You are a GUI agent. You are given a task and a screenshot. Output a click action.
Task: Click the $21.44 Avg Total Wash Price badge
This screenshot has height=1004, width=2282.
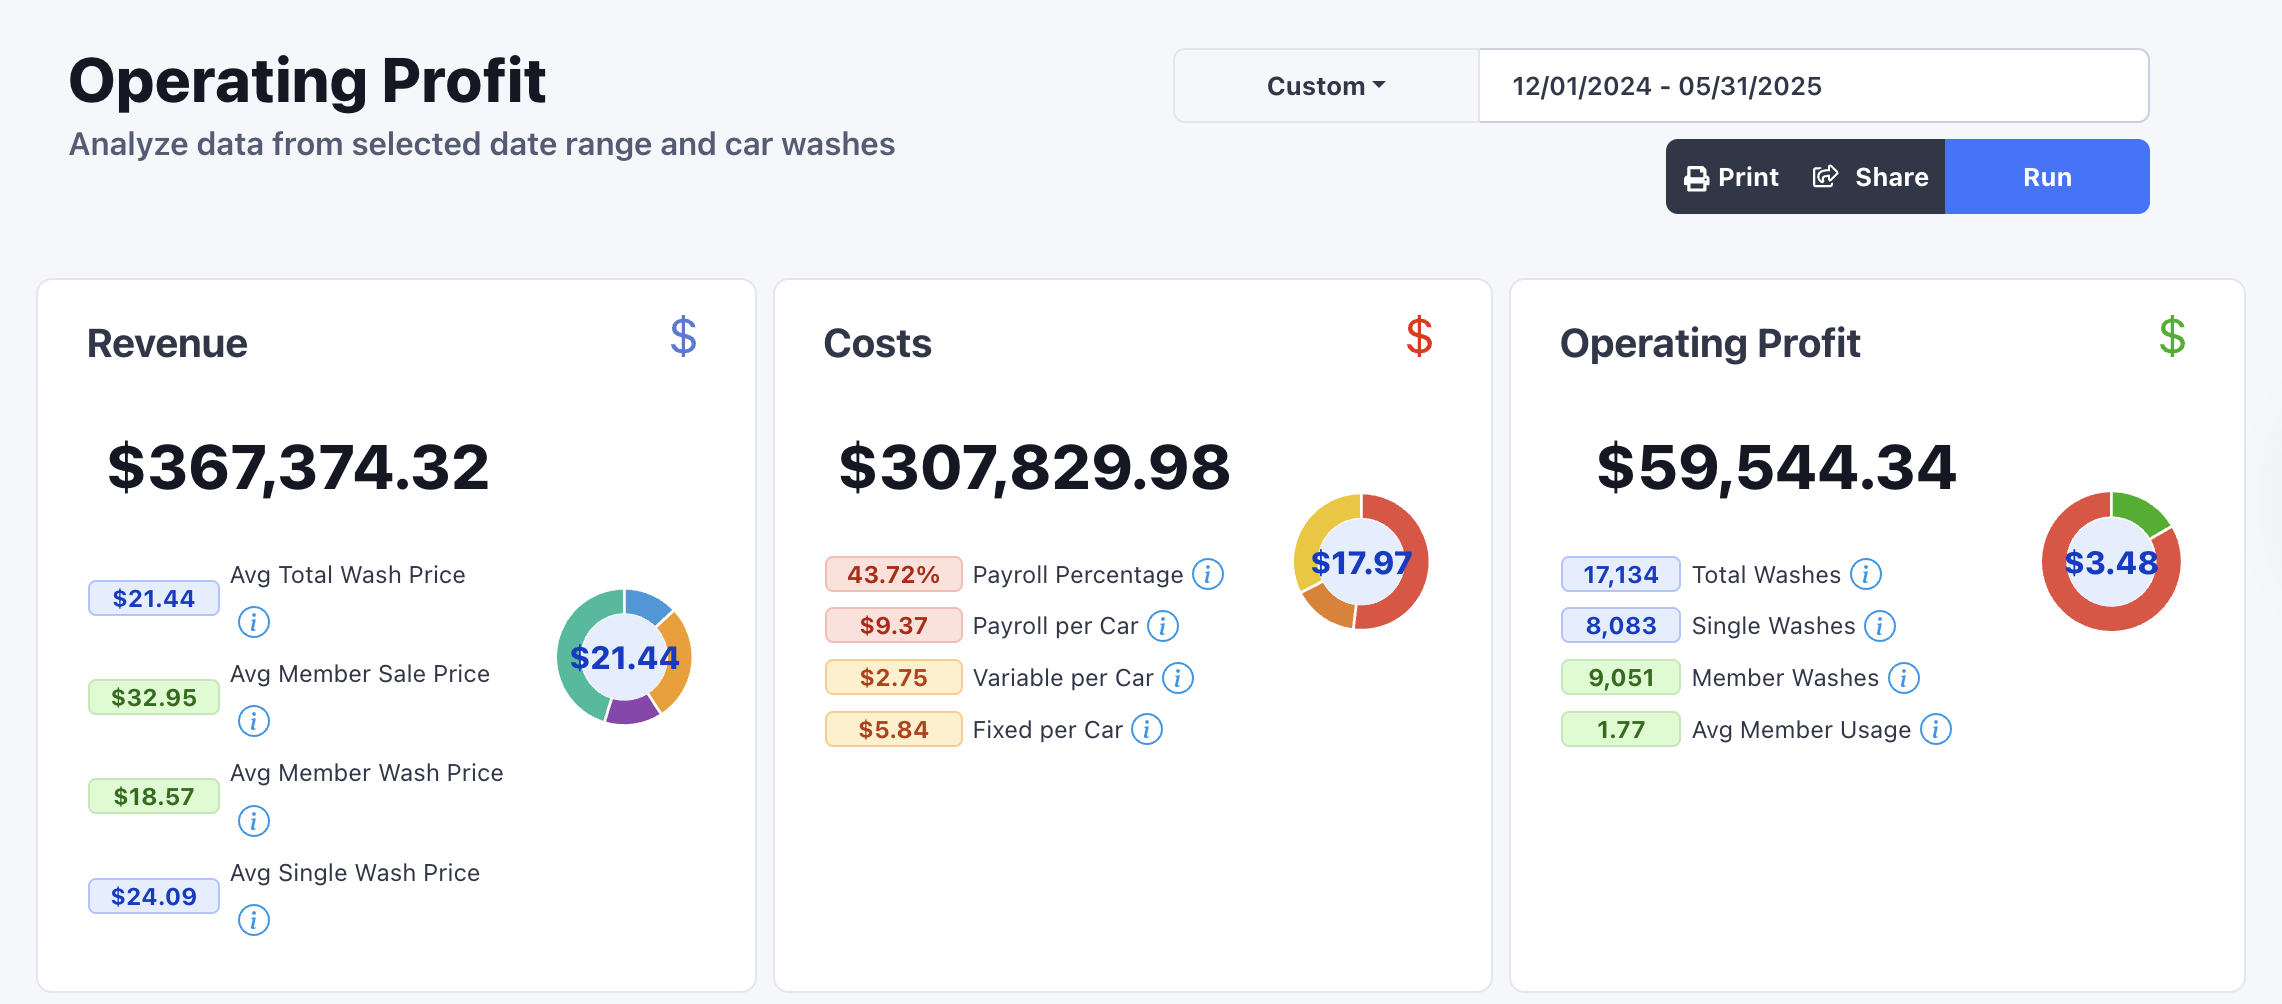(x=154, y=599)
